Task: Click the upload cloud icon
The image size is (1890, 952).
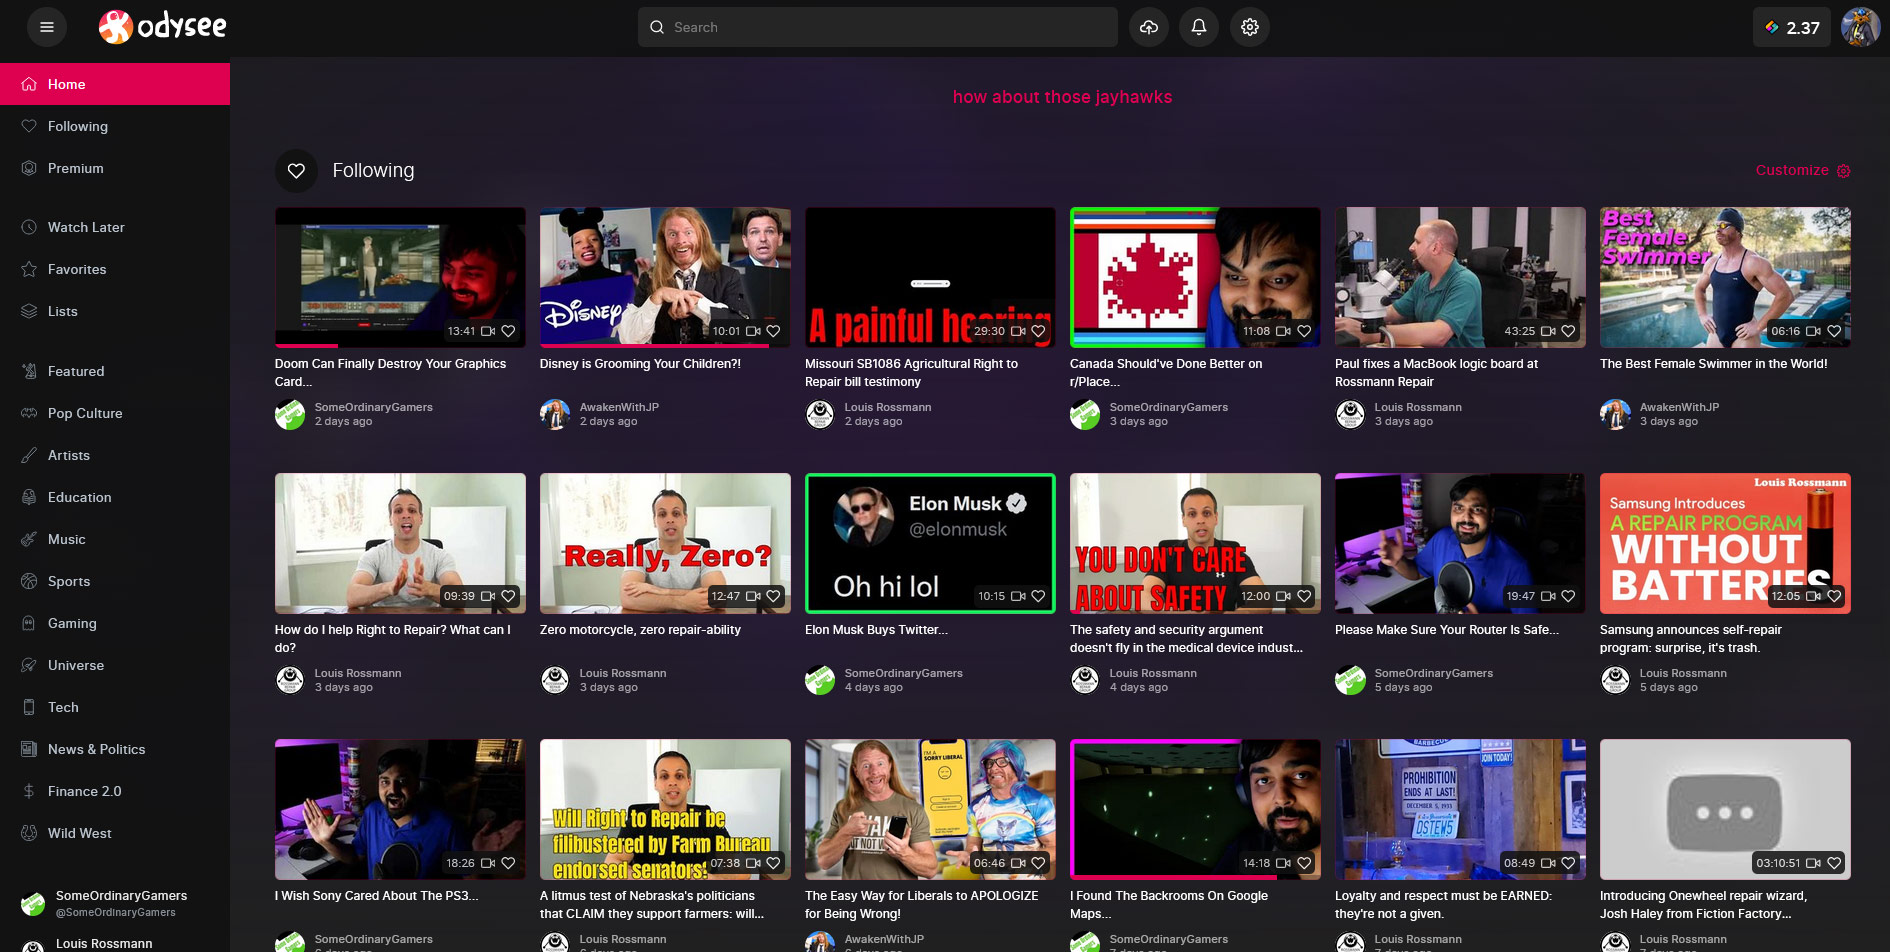Action: pos(1149,27)
